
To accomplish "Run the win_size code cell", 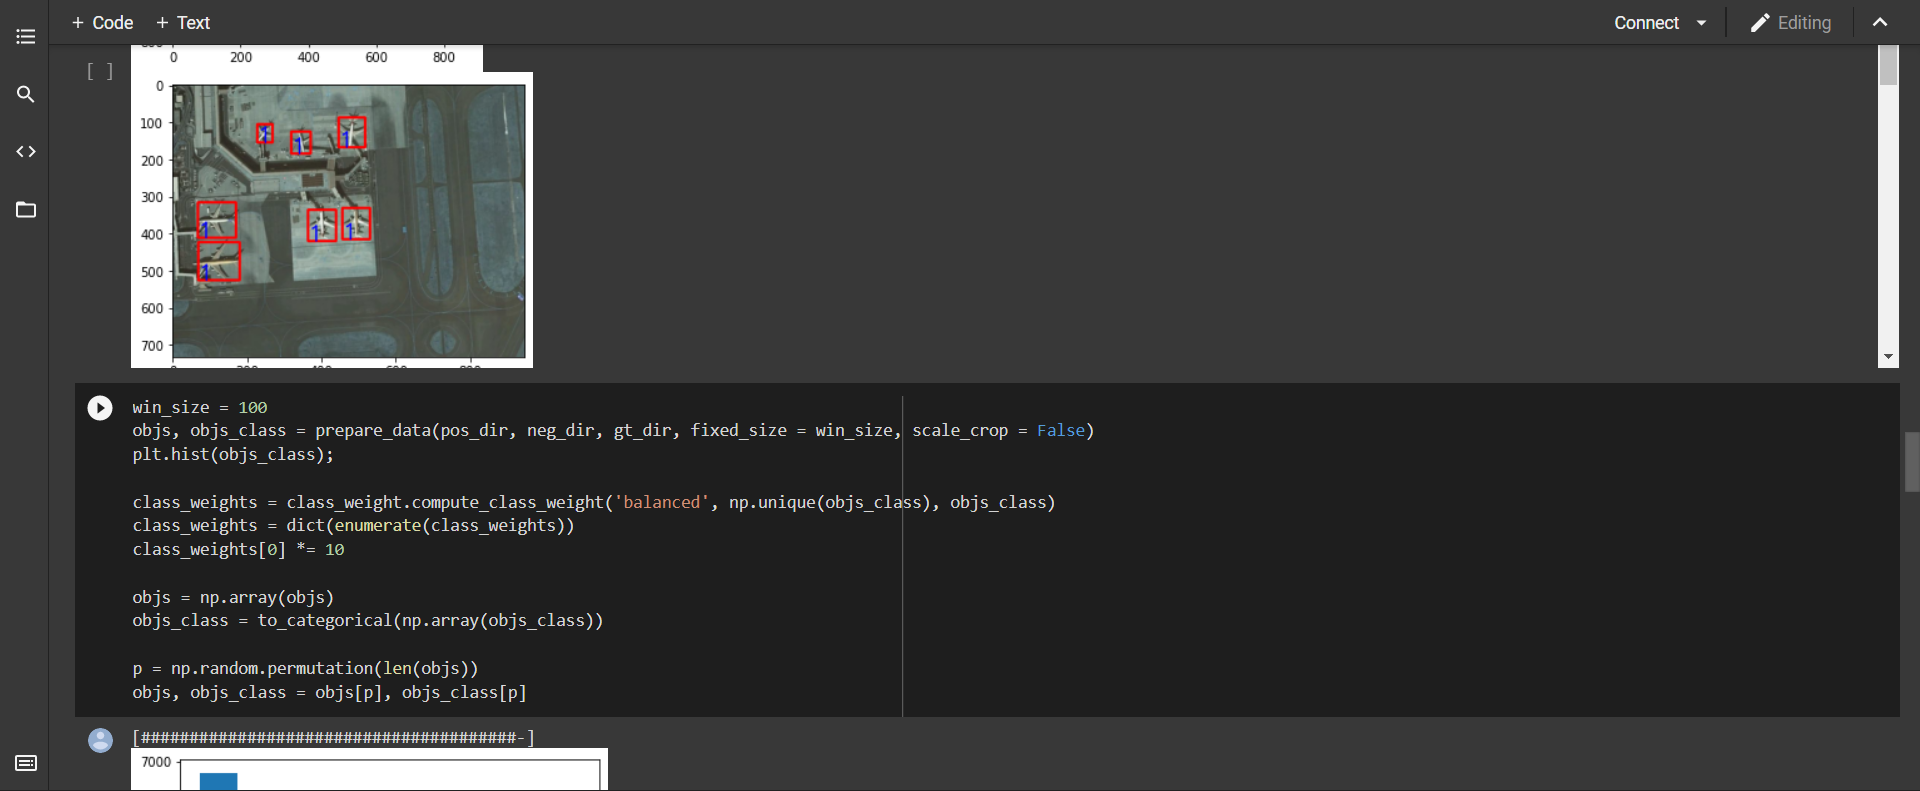I will 100,408.
